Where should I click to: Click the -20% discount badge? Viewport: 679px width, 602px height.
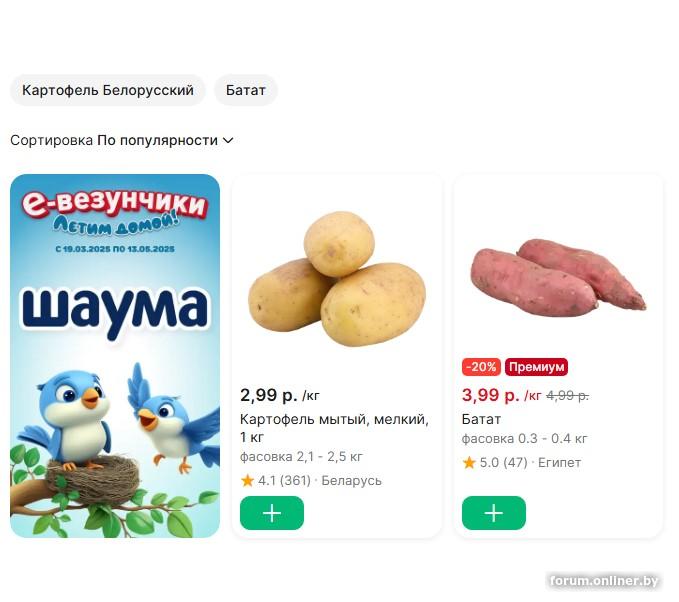pyautogui.click(x=481, y=367)
